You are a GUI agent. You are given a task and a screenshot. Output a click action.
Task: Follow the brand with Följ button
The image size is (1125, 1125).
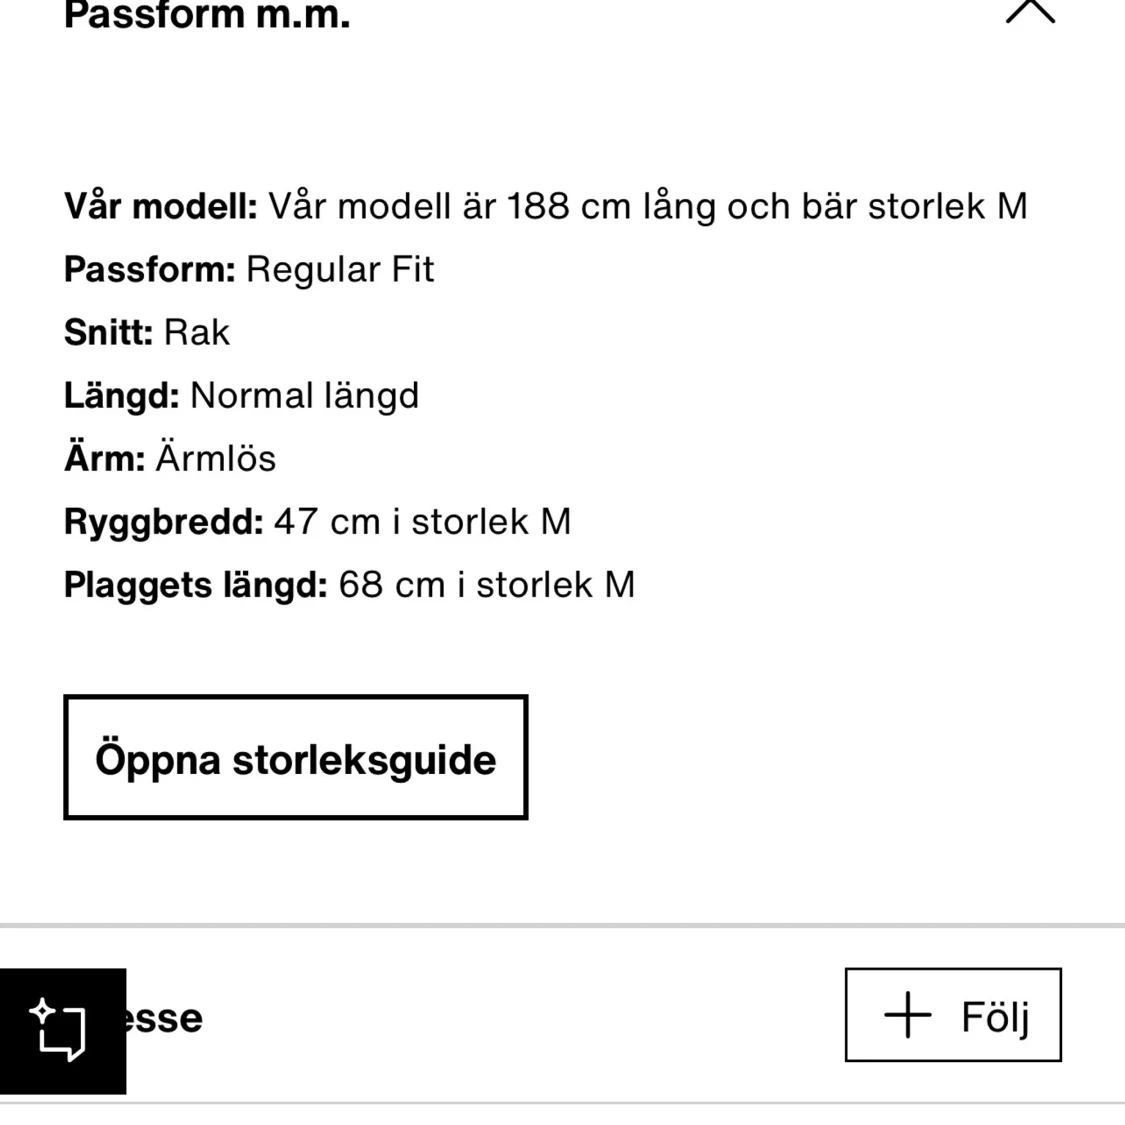[952, 1015]
